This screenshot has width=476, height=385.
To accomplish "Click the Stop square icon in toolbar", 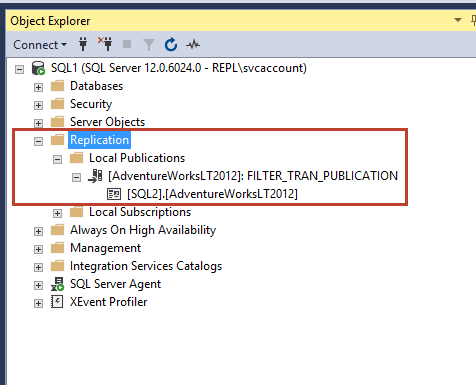I will (x=127, y=44).
